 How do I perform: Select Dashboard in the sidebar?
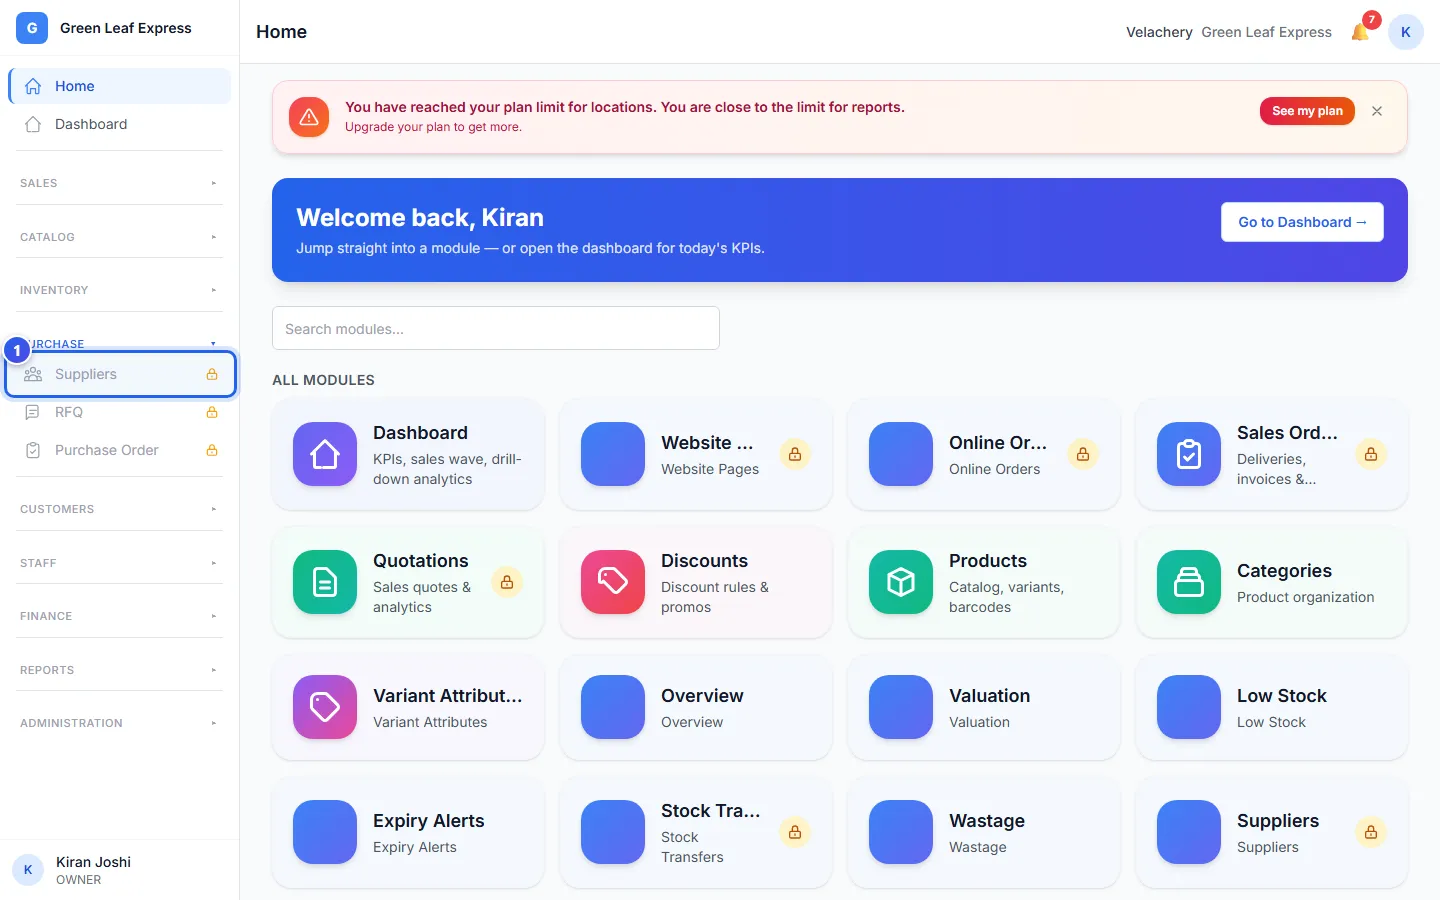[120, 124]
